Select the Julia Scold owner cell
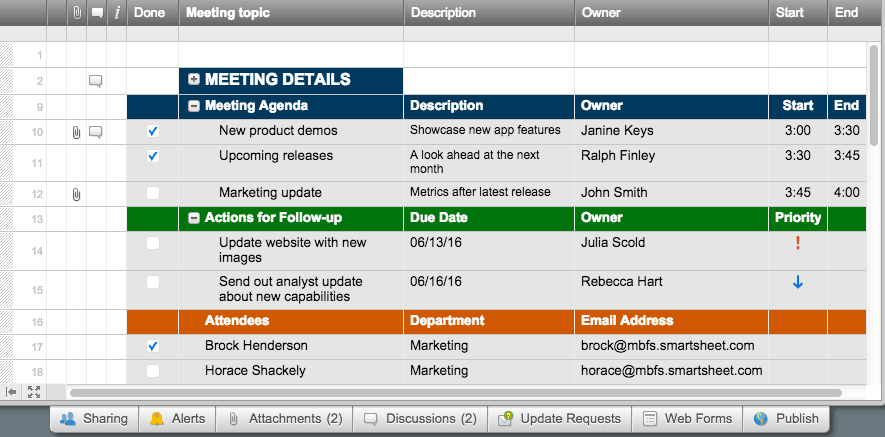 click(x=671, y=243)
